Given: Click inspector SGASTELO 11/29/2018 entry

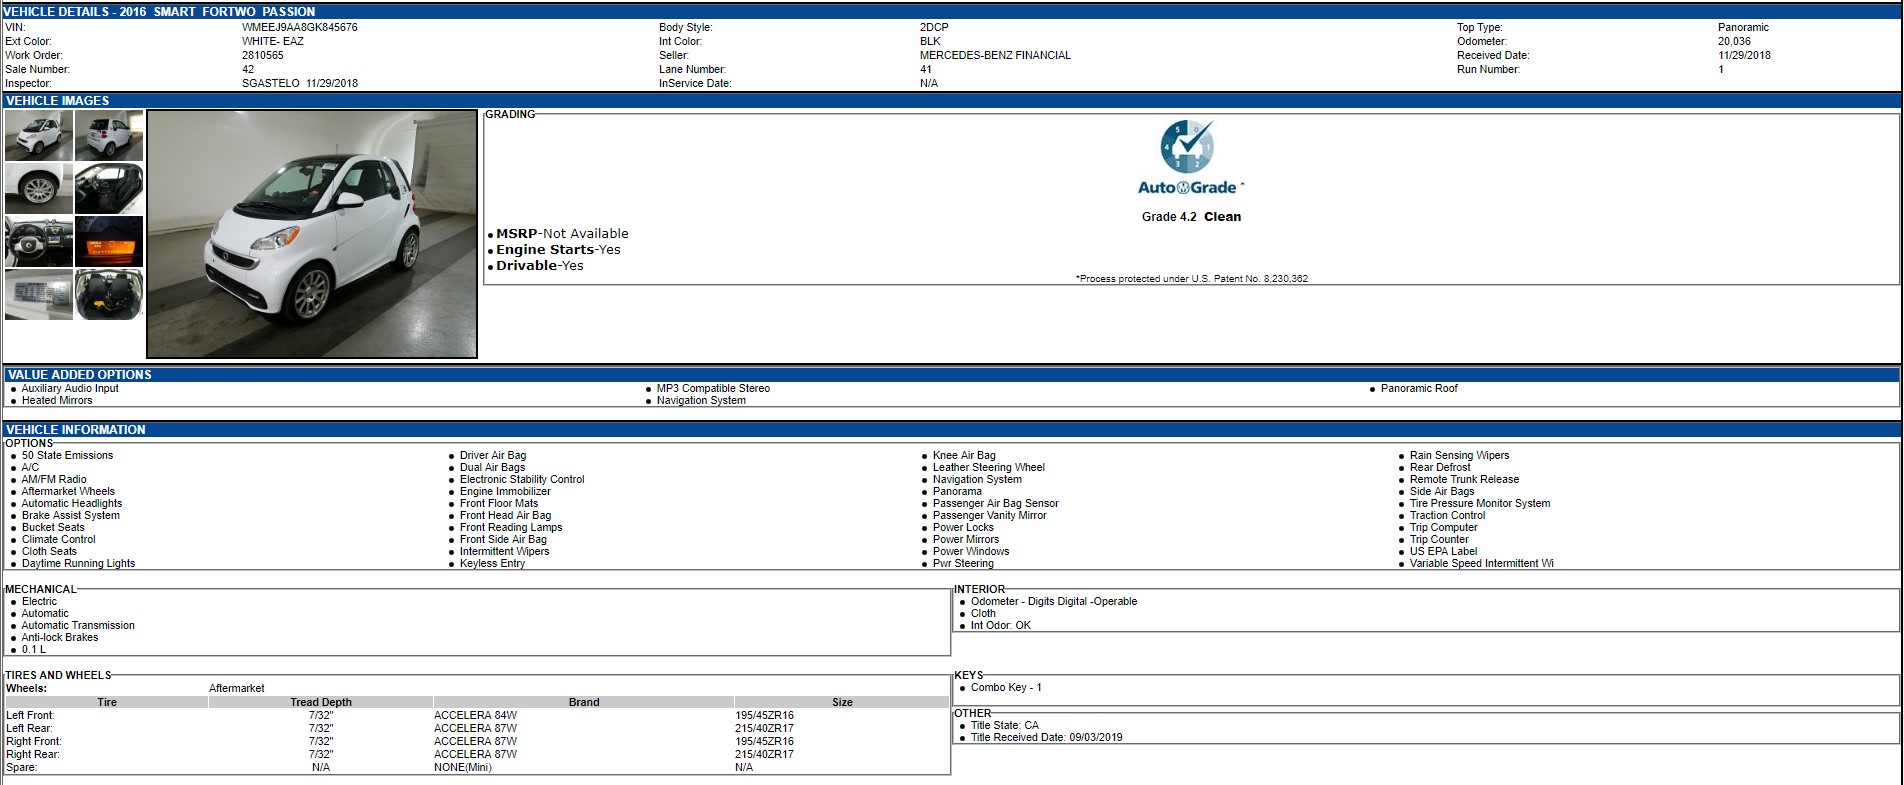Looking at the screenshot, I should point(299,83).
